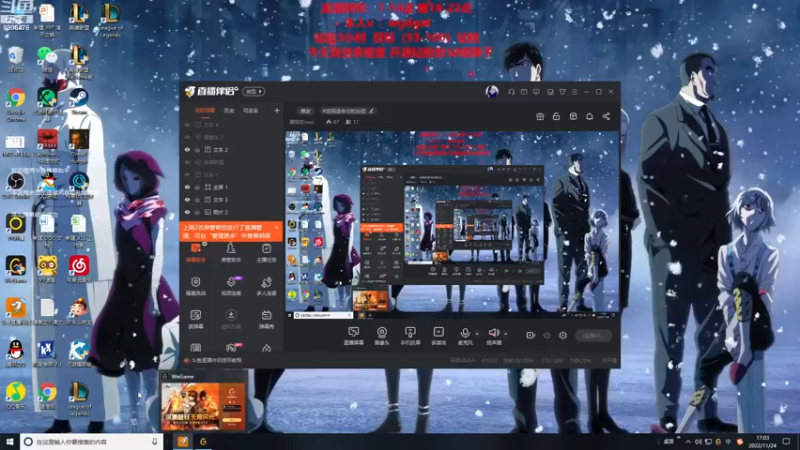
Task: Expand speaker options arrow
Action: [506, 334]
